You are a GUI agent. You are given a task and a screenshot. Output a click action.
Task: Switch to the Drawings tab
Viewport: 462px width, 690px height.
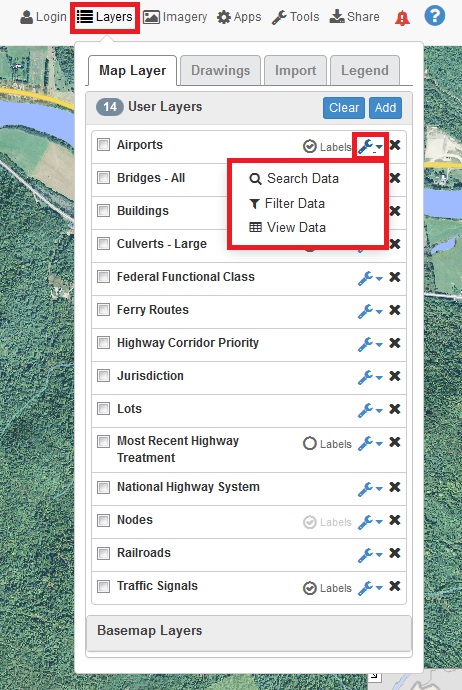[220, 70]
